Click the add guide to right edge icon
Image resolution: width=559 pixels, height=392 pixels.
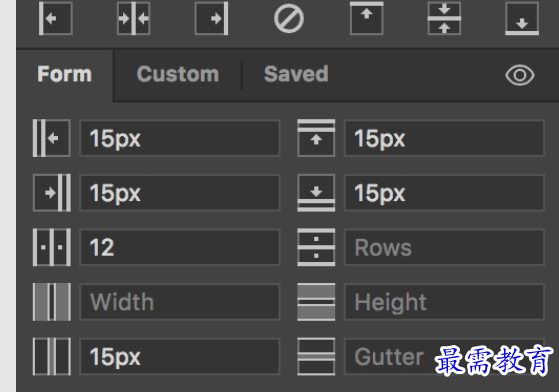pyautogui.click(x=211, y=19)
